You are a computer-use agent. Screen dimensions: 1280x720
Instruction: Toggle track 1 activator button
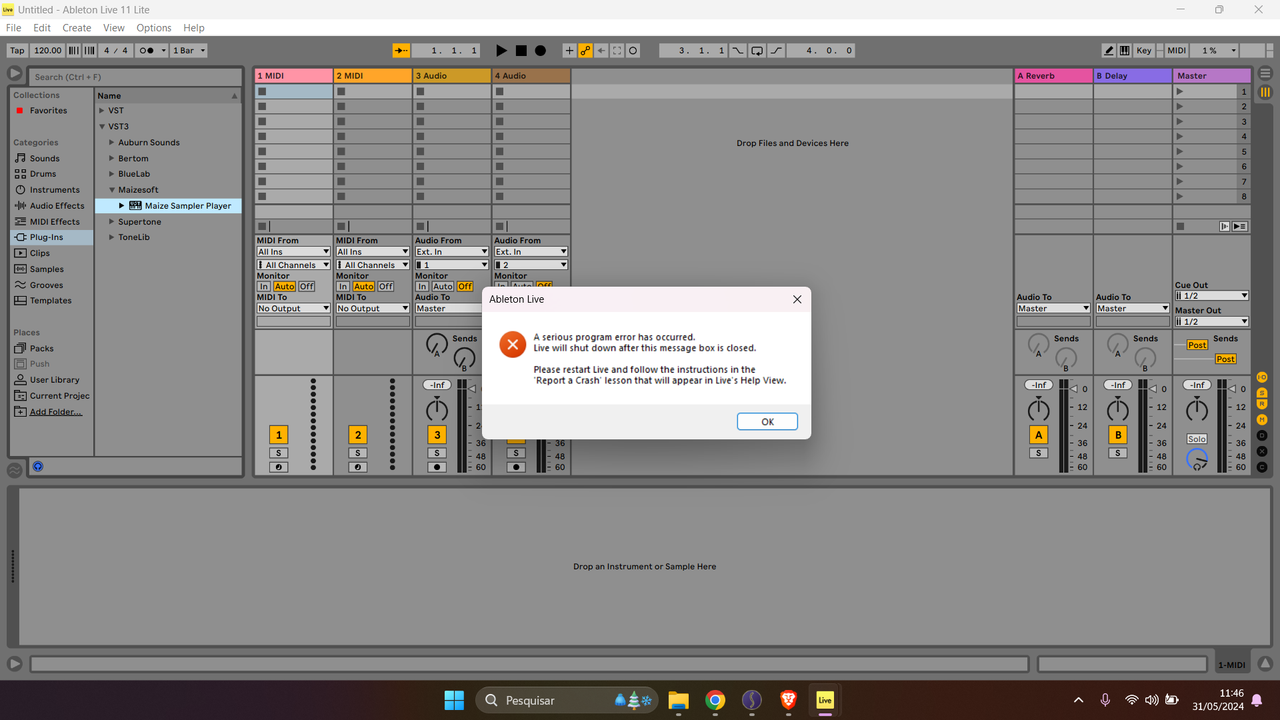pyautogui.click(x=279, y=434)
